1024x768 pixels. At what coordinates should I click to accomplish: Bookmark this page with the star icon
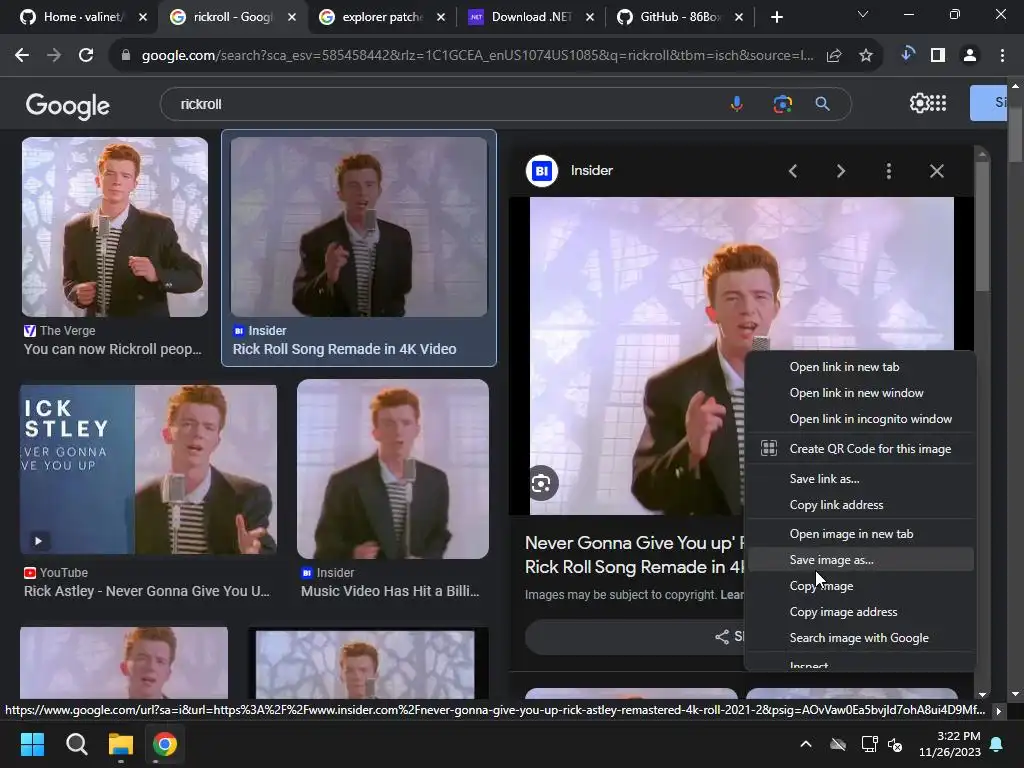pos(865,56)
